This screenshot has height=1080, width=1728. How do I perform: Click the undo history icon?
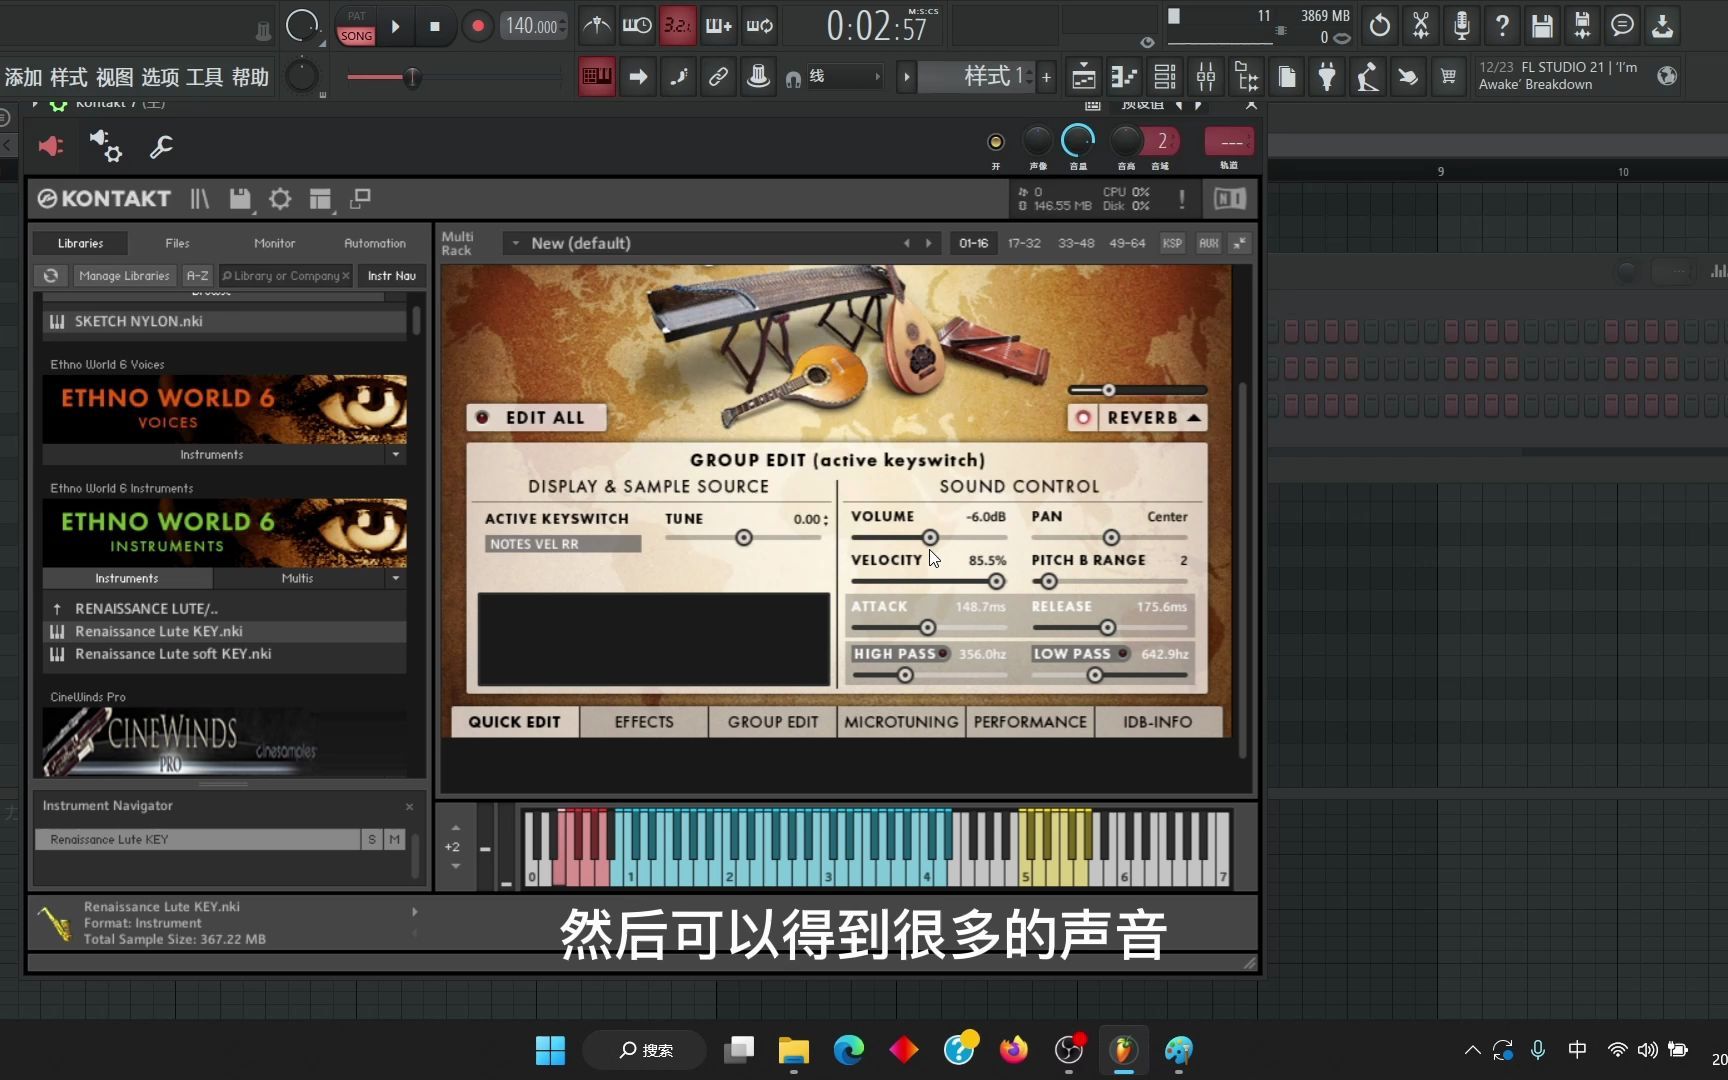pyautogui.click(x=1380, y=25)
